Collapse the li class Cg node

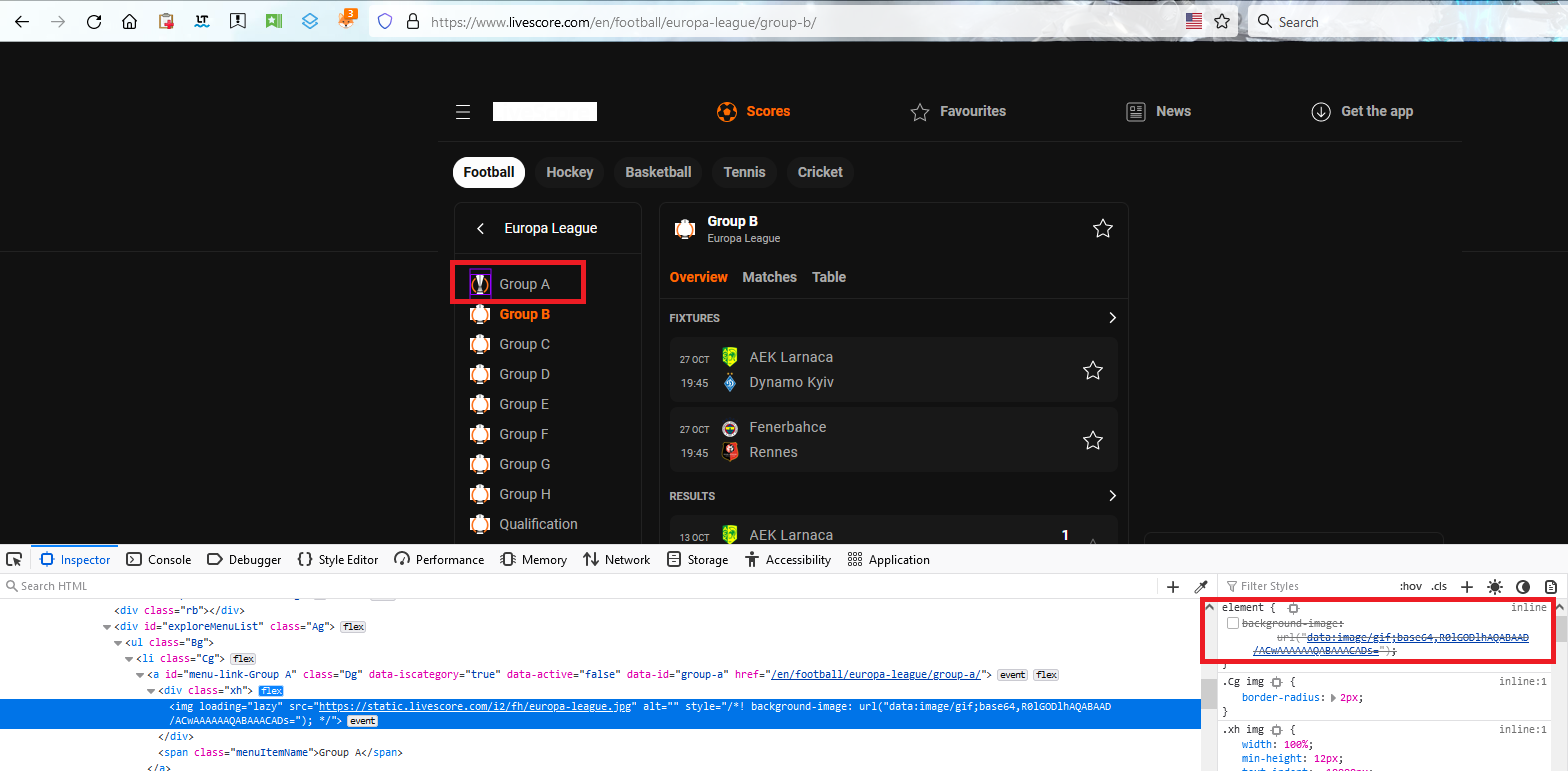(129, 659)
